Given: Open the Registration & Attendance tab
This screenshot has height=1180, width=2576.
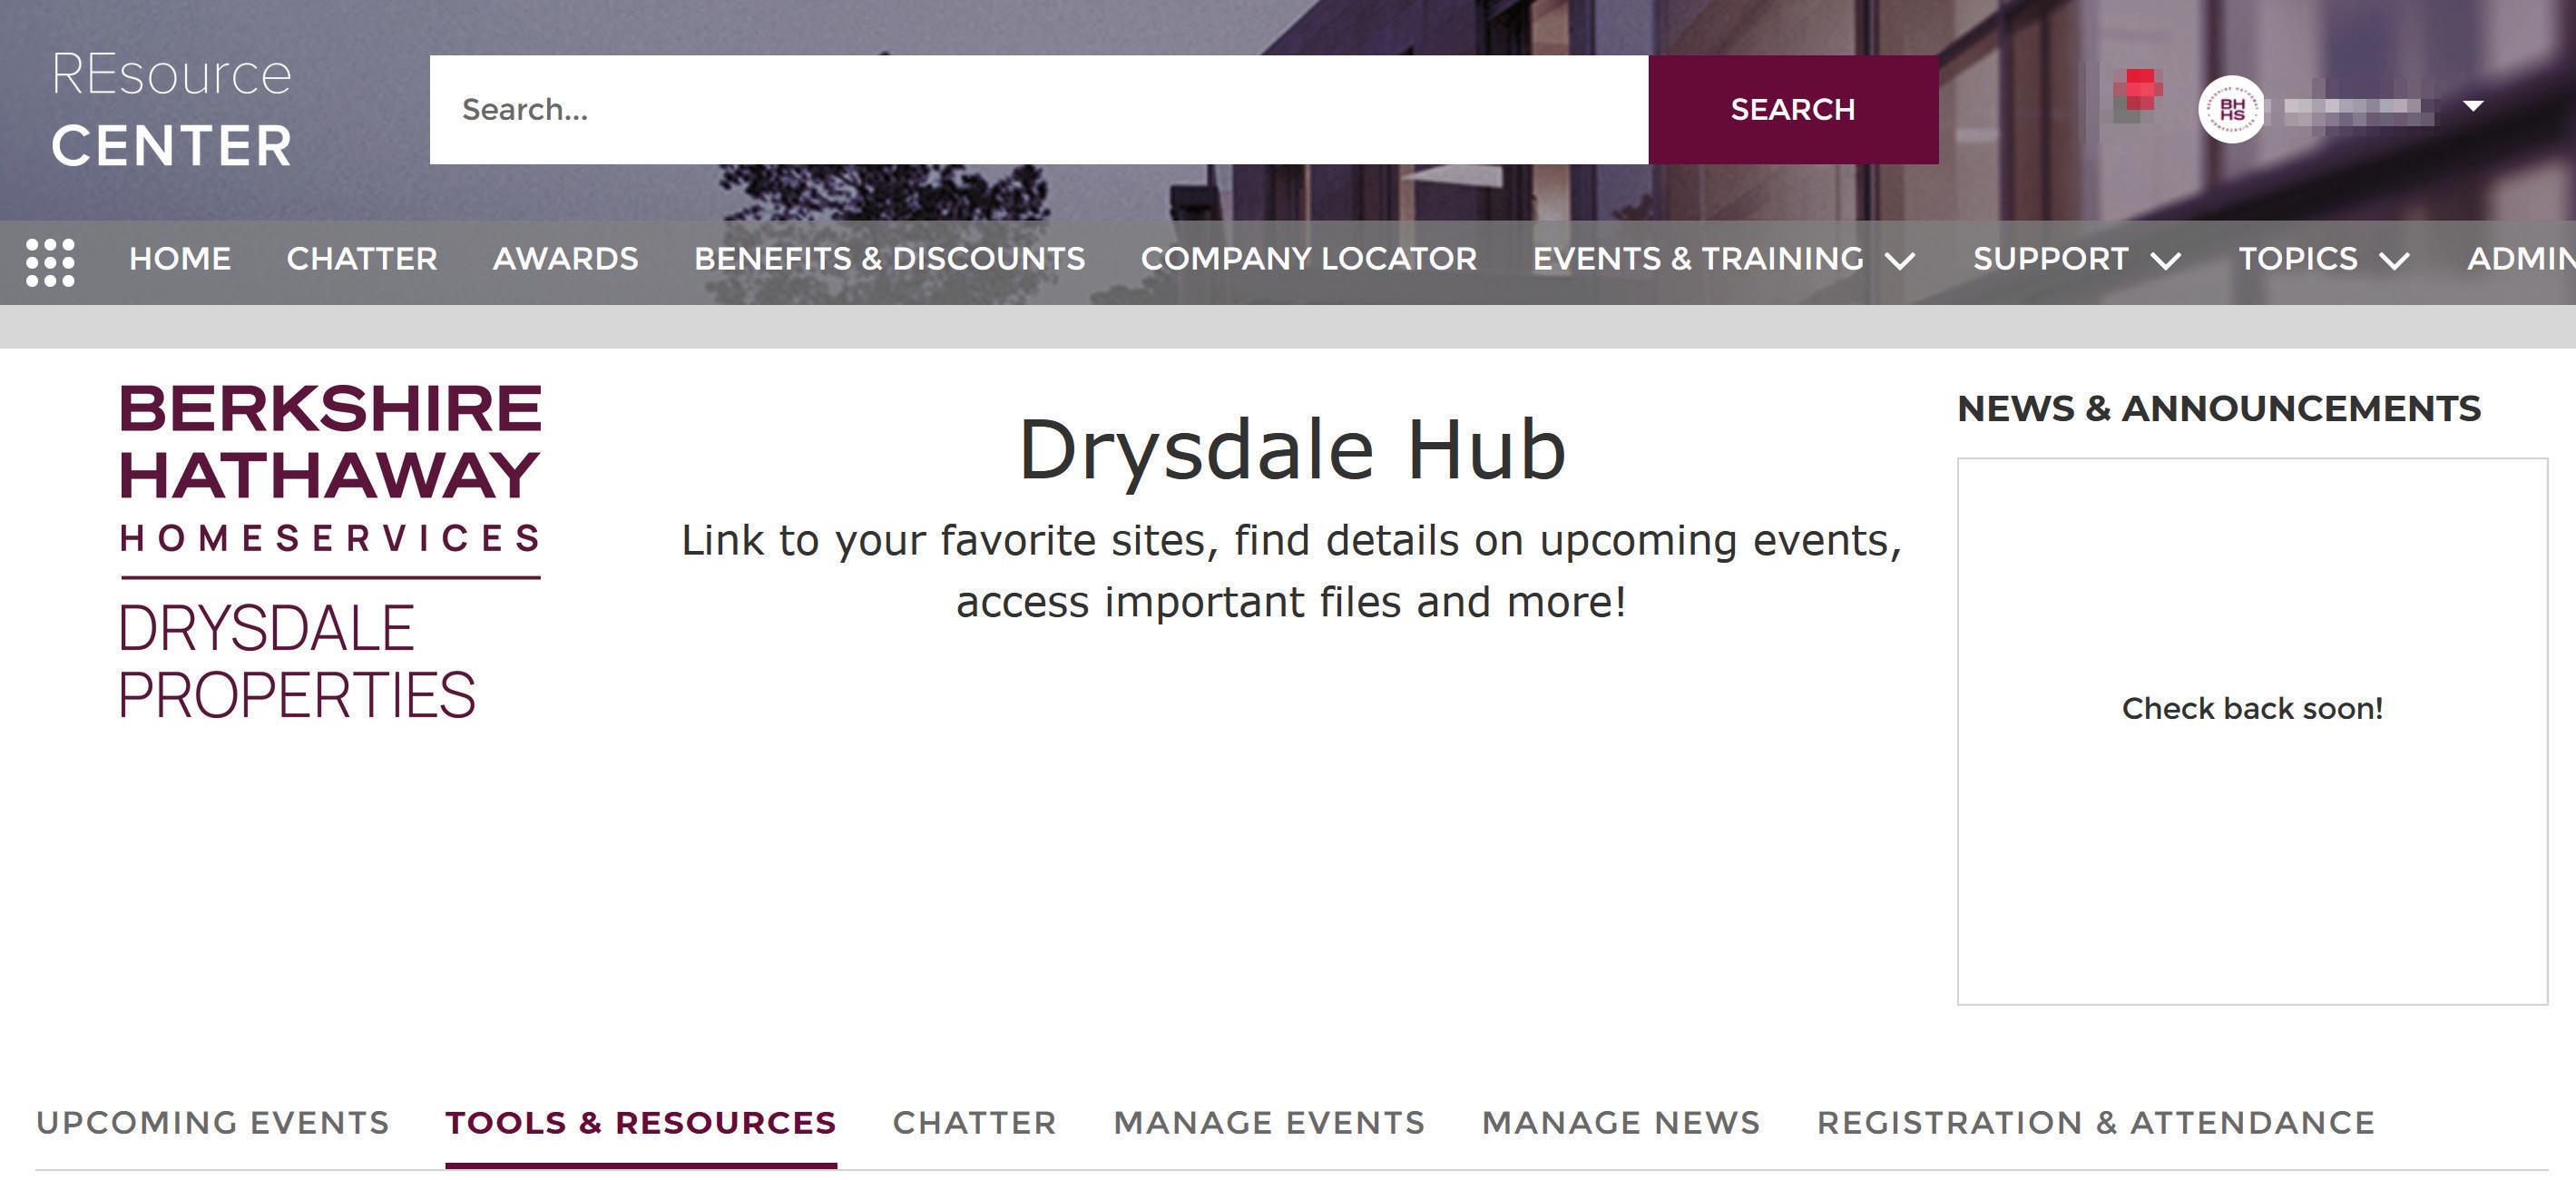Looking at the screenshot, I should pyautogui.click(x=2095, y=1123).
